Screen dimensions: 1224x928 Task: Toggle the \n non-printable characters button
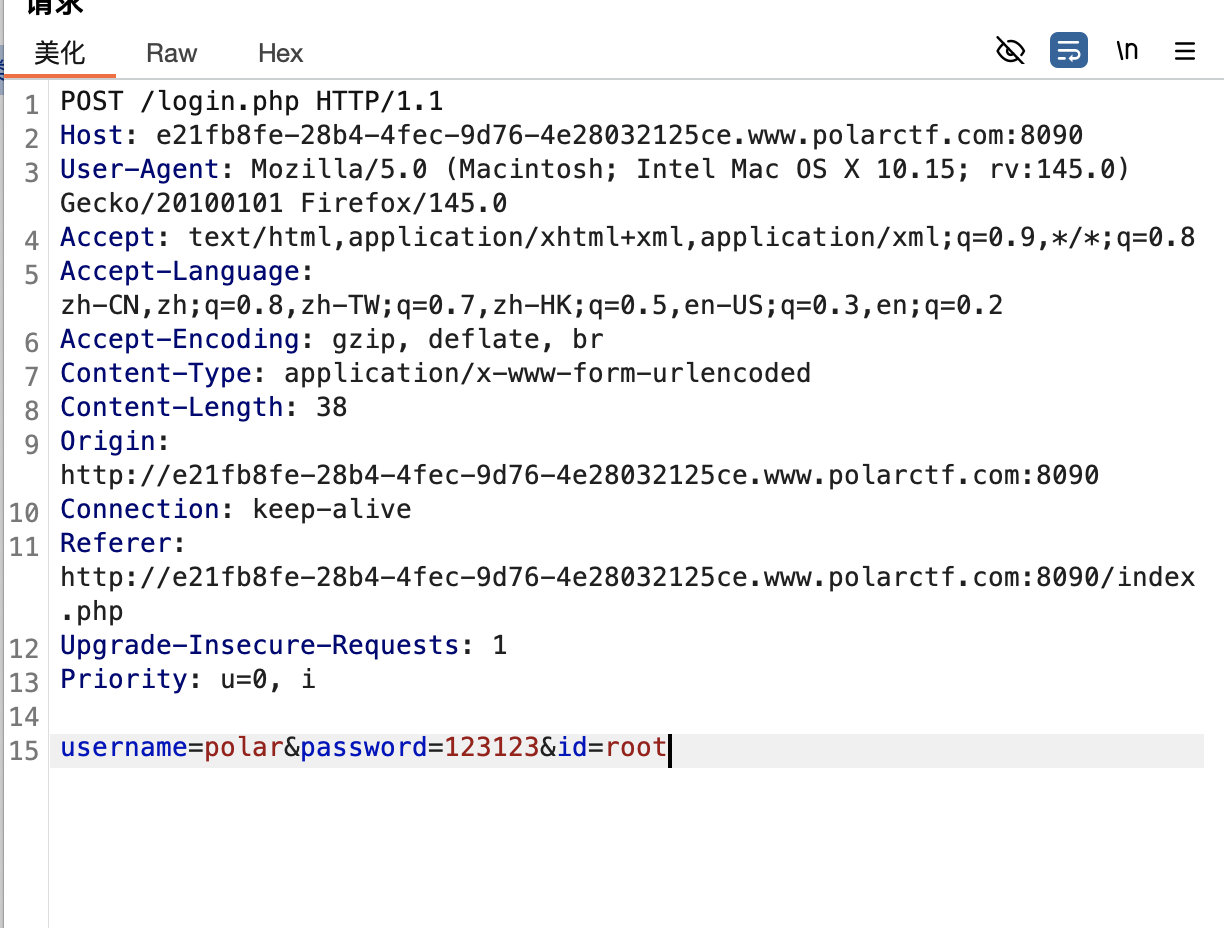1127,50
